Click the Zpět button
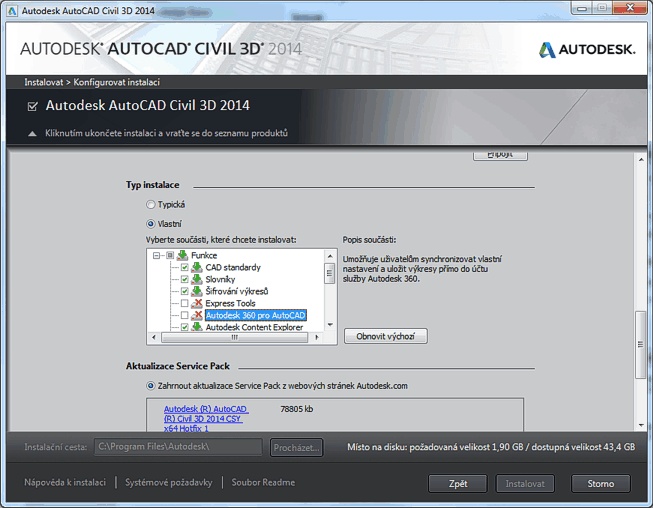Screen dimensions: 653x508 tap(458, 484)
